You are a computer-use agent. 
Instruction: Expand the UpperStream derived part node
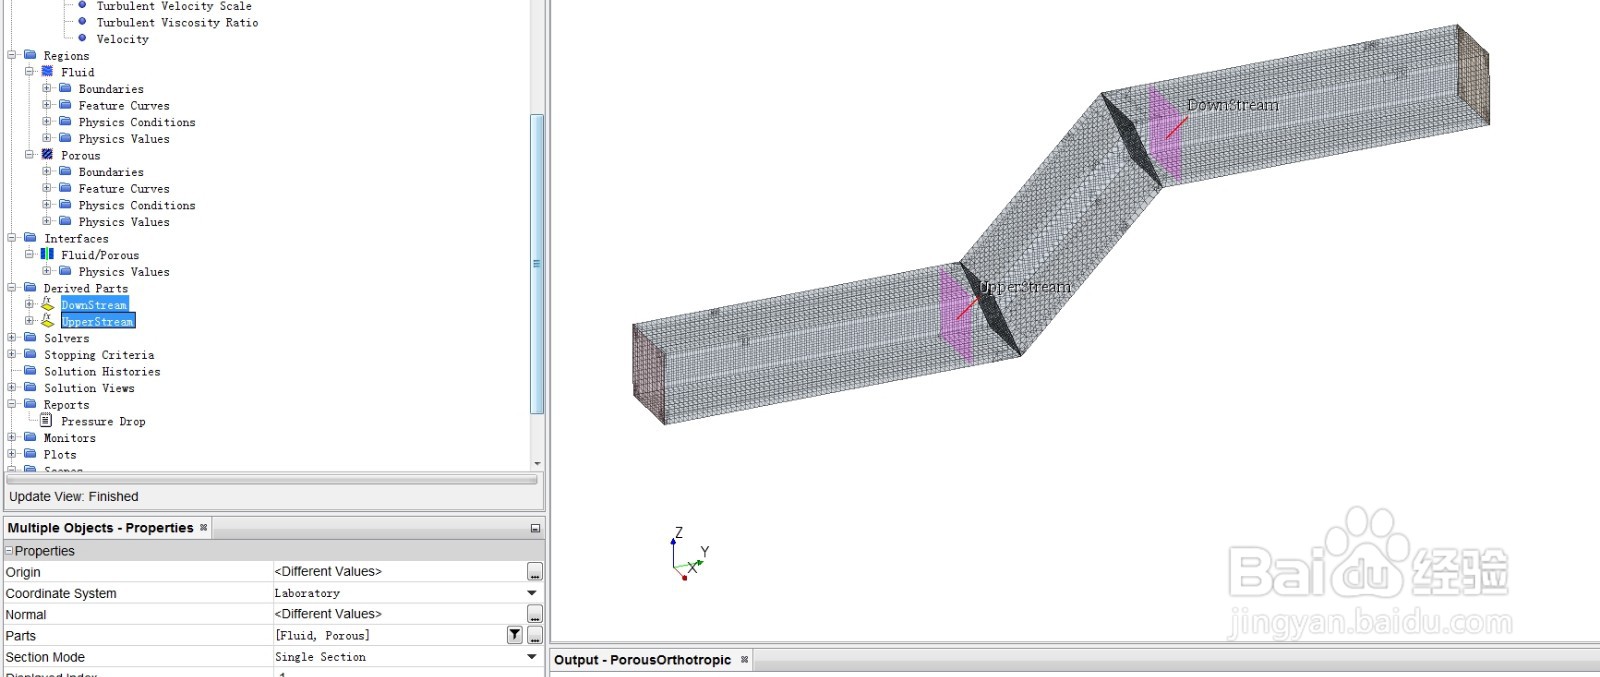click(30, 321)
